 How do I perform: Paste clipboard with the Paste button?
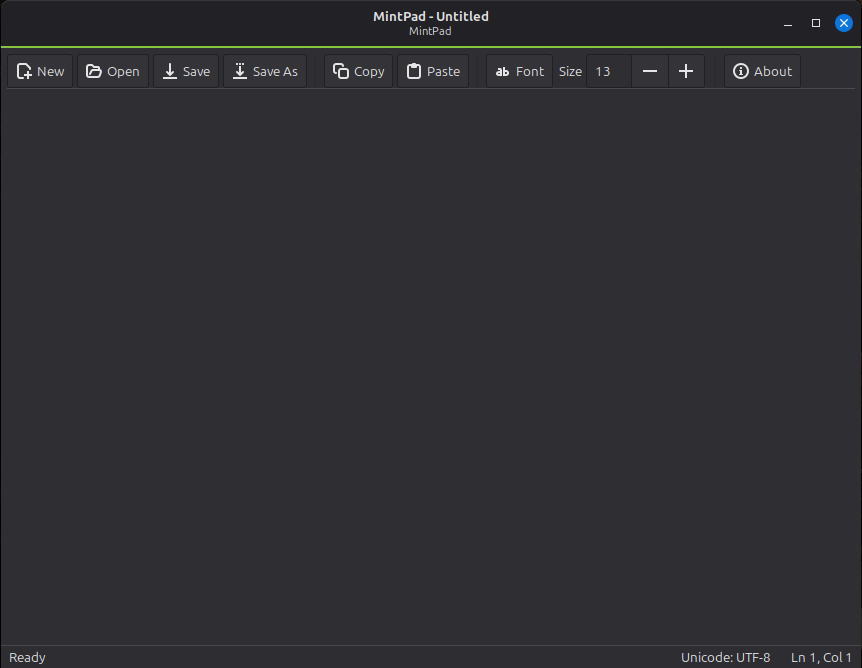(433, 71)
